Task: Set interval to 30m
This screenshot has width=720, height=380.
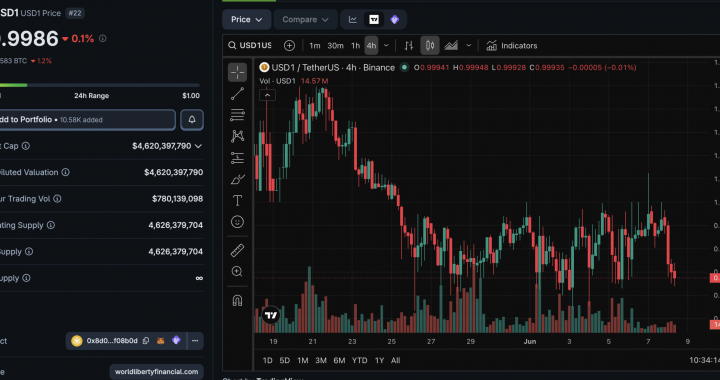Action: [x=335, y=45]
